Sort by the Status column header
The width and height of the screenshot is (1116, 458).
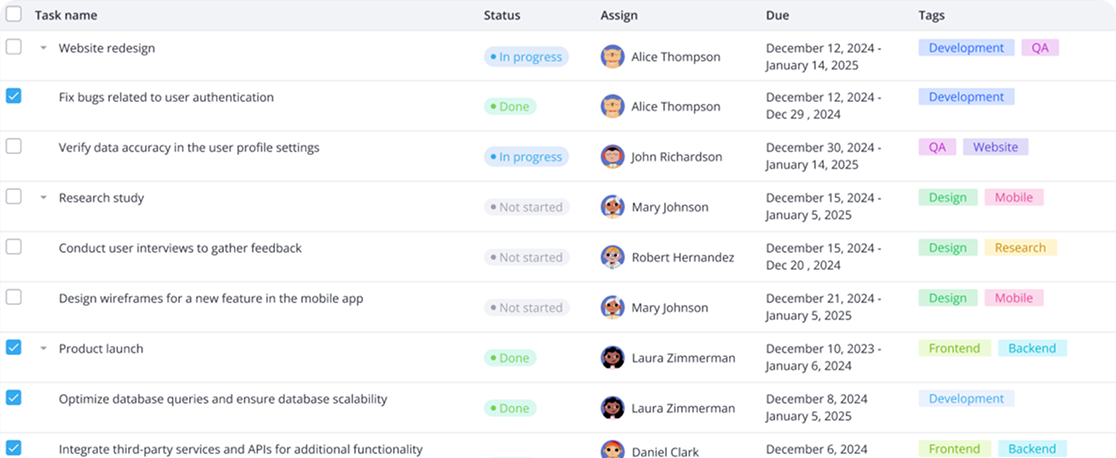(x=502, y=15)
